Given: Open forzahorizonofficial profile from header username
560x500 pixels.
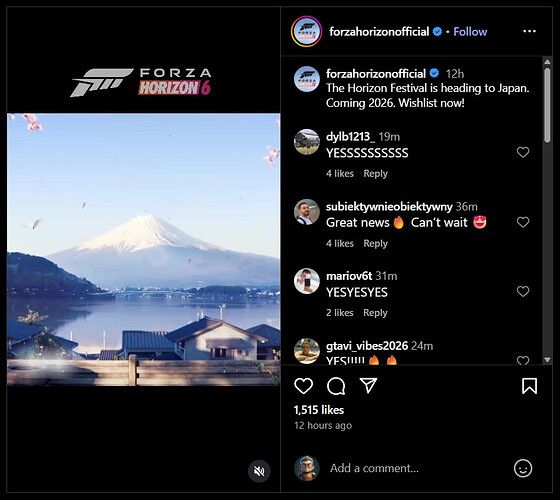Looking at the screenshot, I should click(379, 32).
